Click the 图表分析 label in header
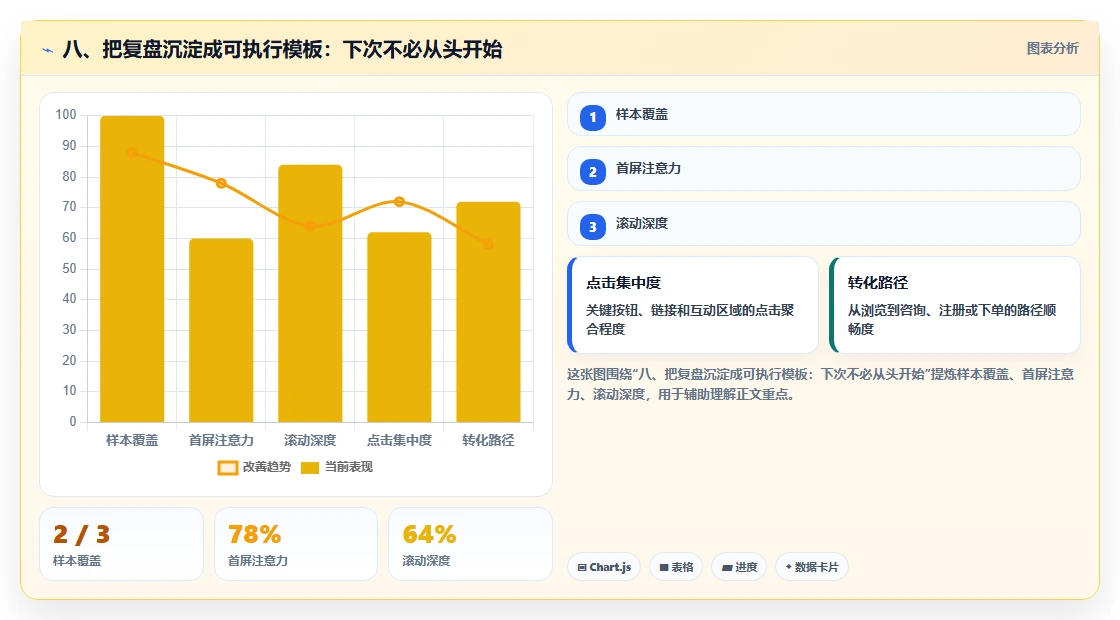1120x620 pixels. coord(1052,49)
